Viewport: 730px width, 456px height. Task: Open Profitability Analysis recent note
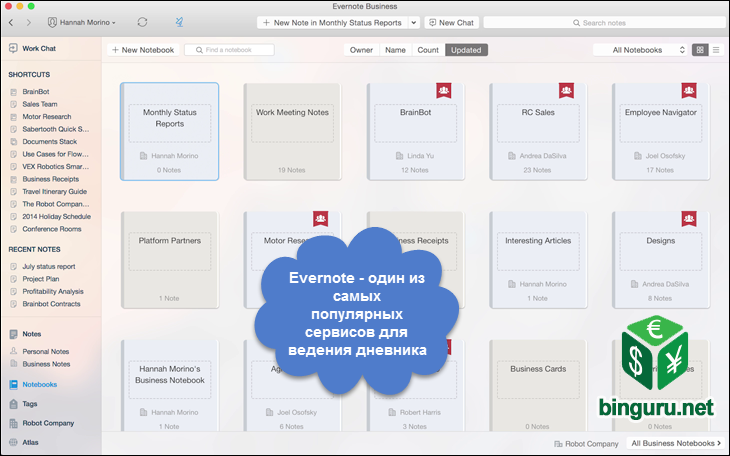click(x=53, y=292)
